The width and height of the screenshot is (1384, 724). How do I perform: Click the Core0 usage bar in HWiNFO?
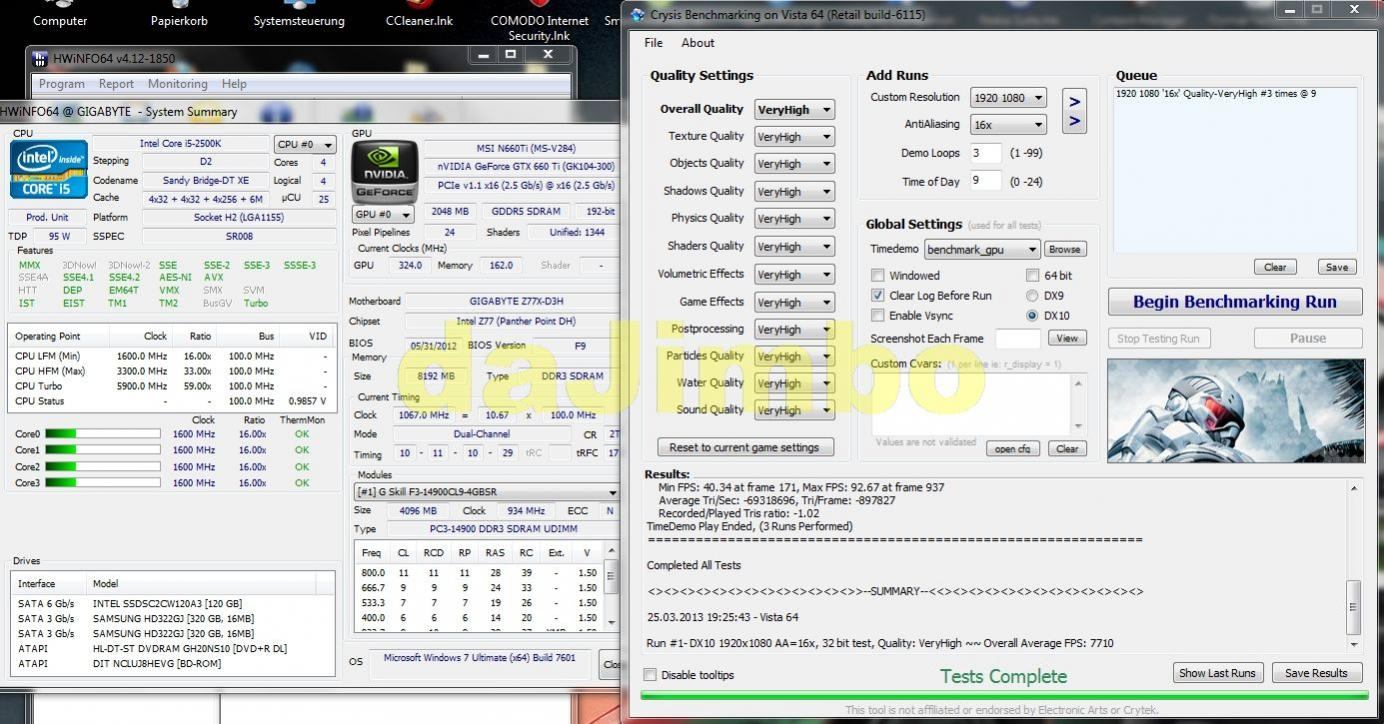click(102, 434)
